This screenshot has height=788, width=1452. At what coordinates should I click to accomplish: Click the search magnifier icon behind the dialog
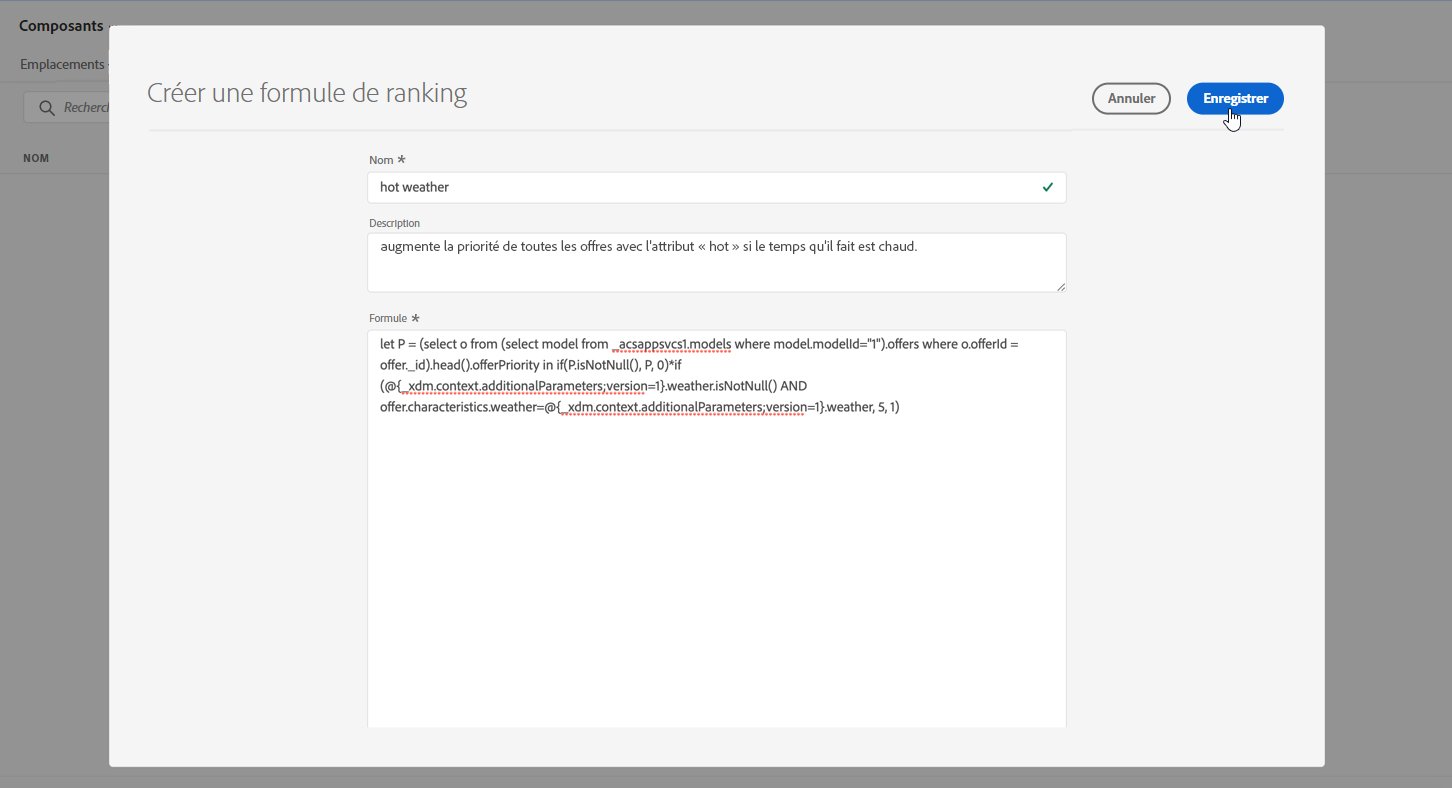[x=46, y=107]
